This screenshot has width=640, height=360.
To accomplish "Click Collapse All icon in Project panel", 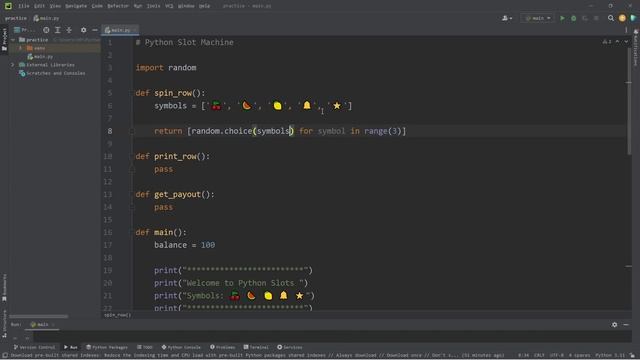I will 69,30.
